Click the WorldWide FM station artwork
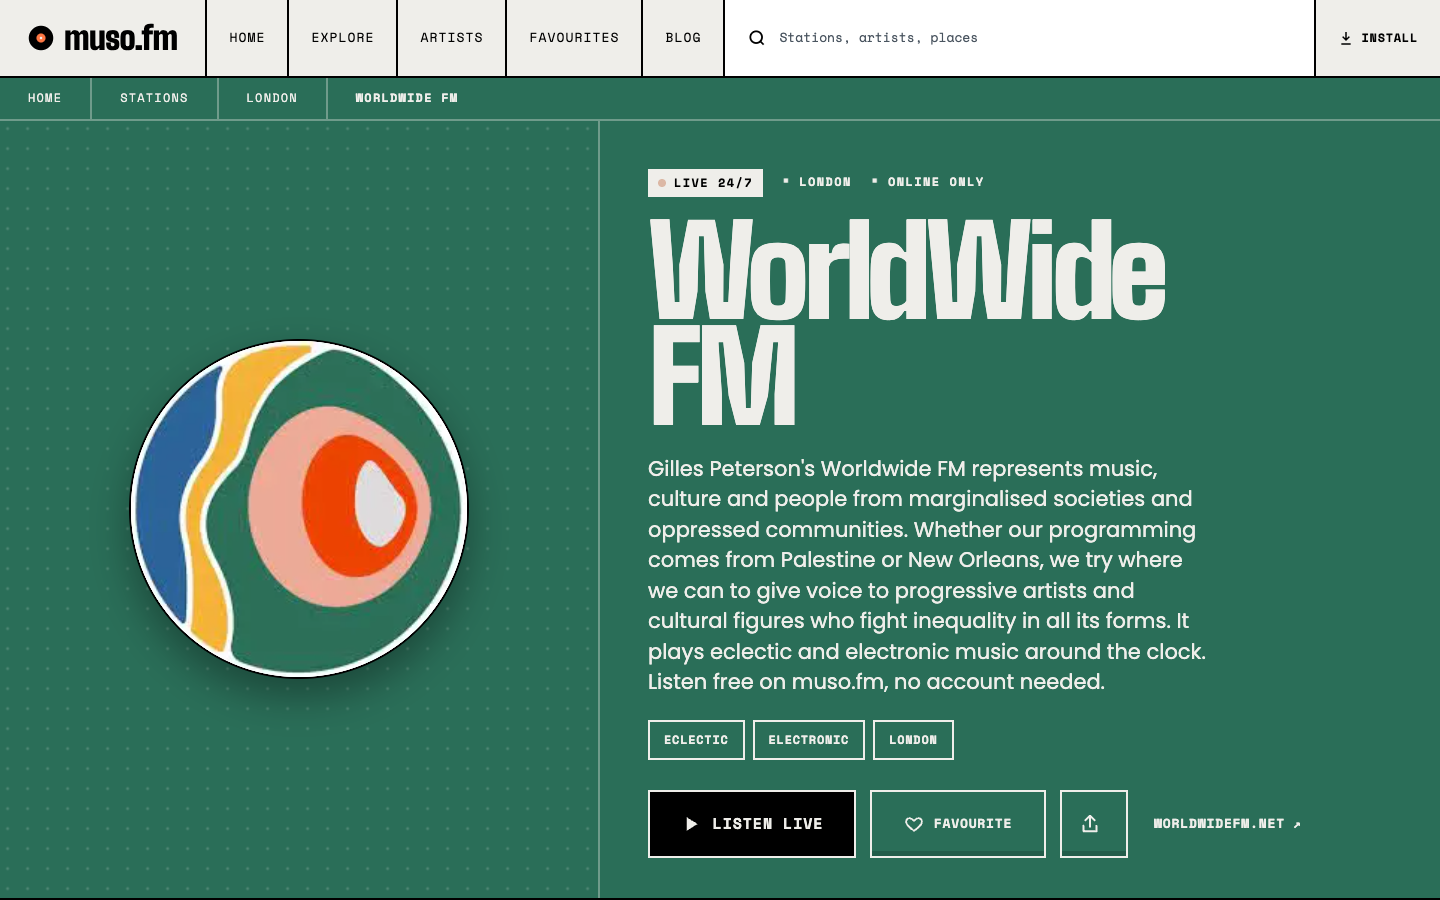The image size is (1440, 900). (299, 509)
